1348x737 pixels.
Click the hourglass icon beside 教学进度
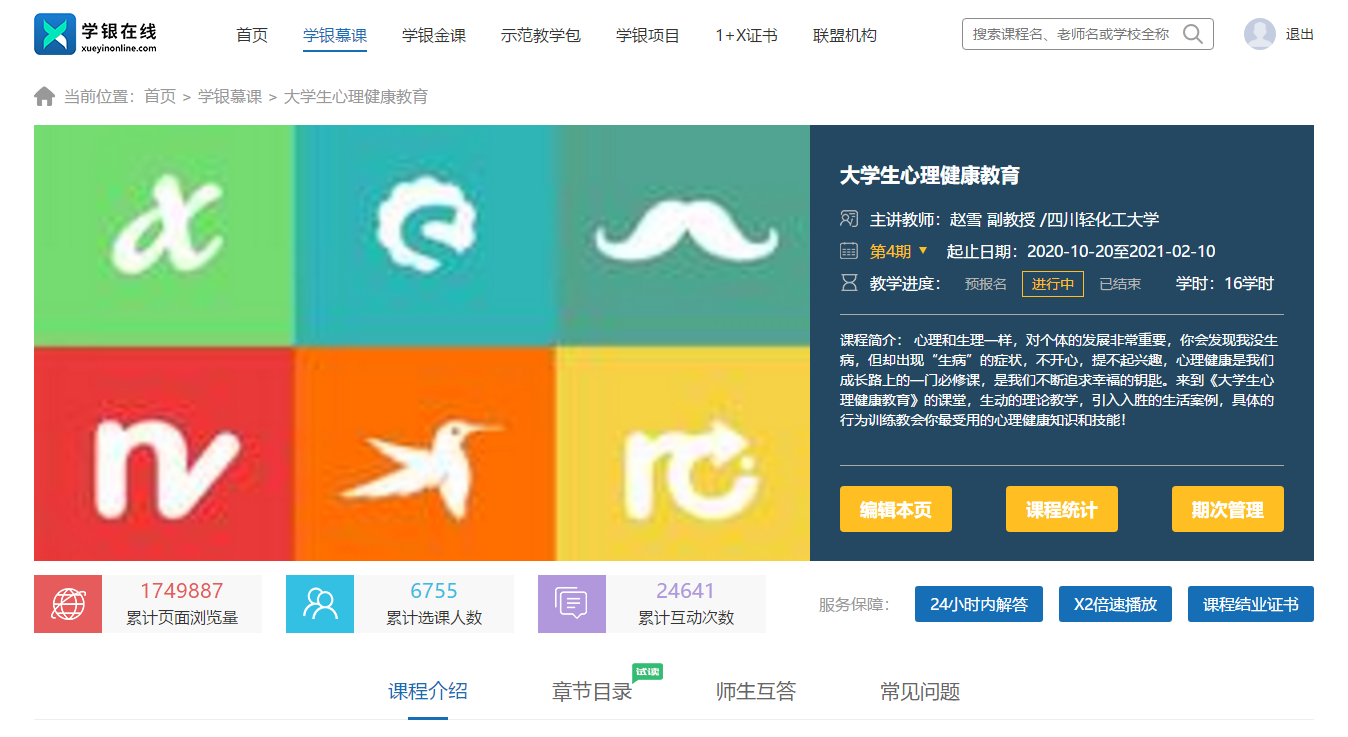[x=849, y=284]
